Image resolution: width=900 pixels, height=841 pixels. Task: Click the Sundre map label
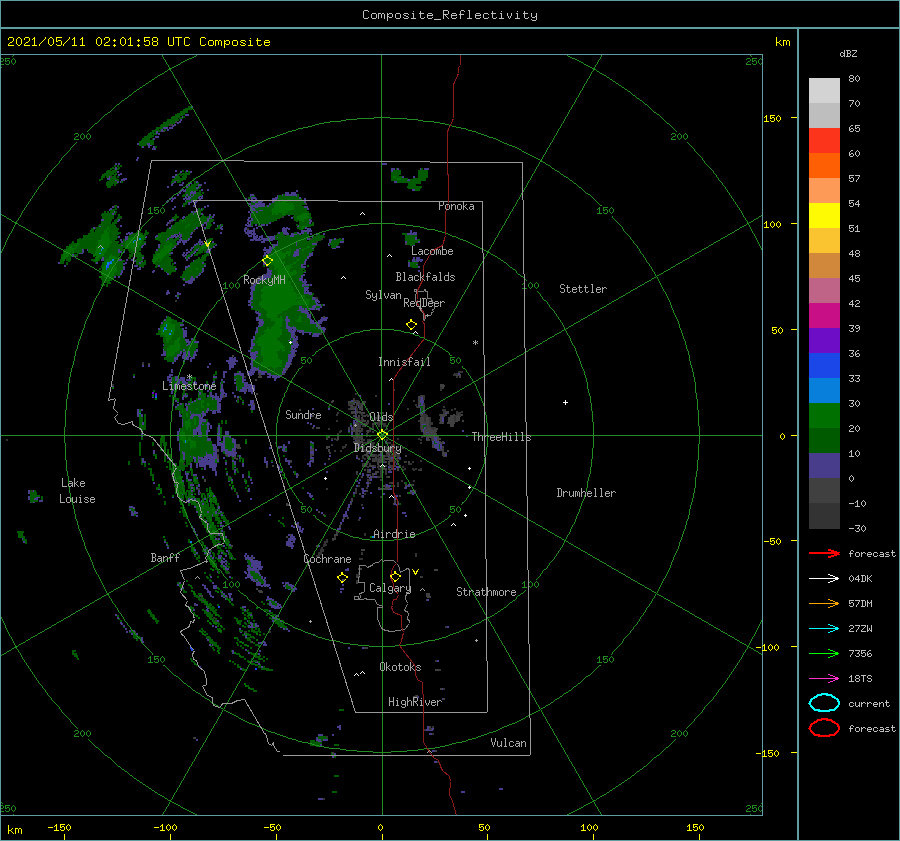point(303,414)
